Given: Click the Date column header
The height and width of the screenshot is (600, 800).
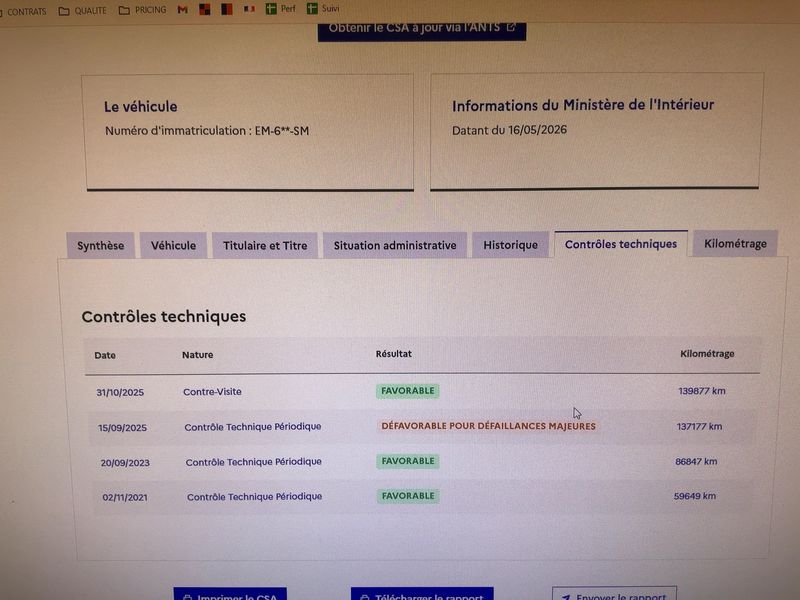Looking at the screenshot, I should pos(105,356).
